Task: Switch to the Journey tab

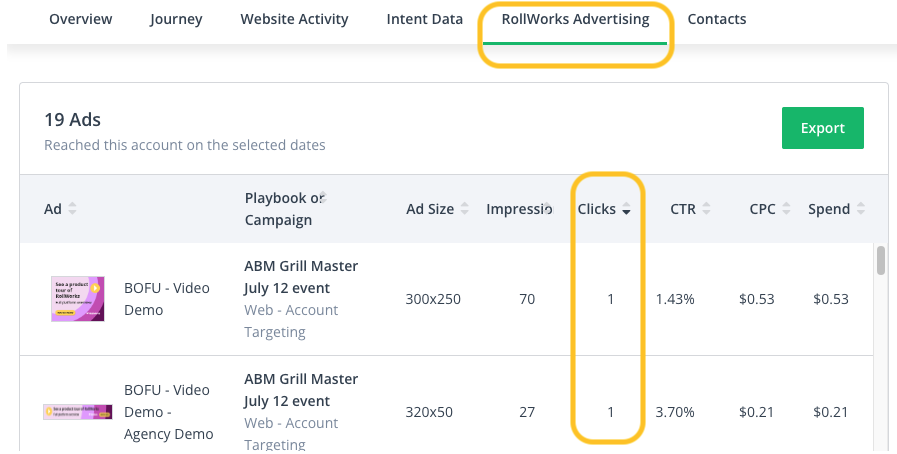Action: click(x=176, y=19)
